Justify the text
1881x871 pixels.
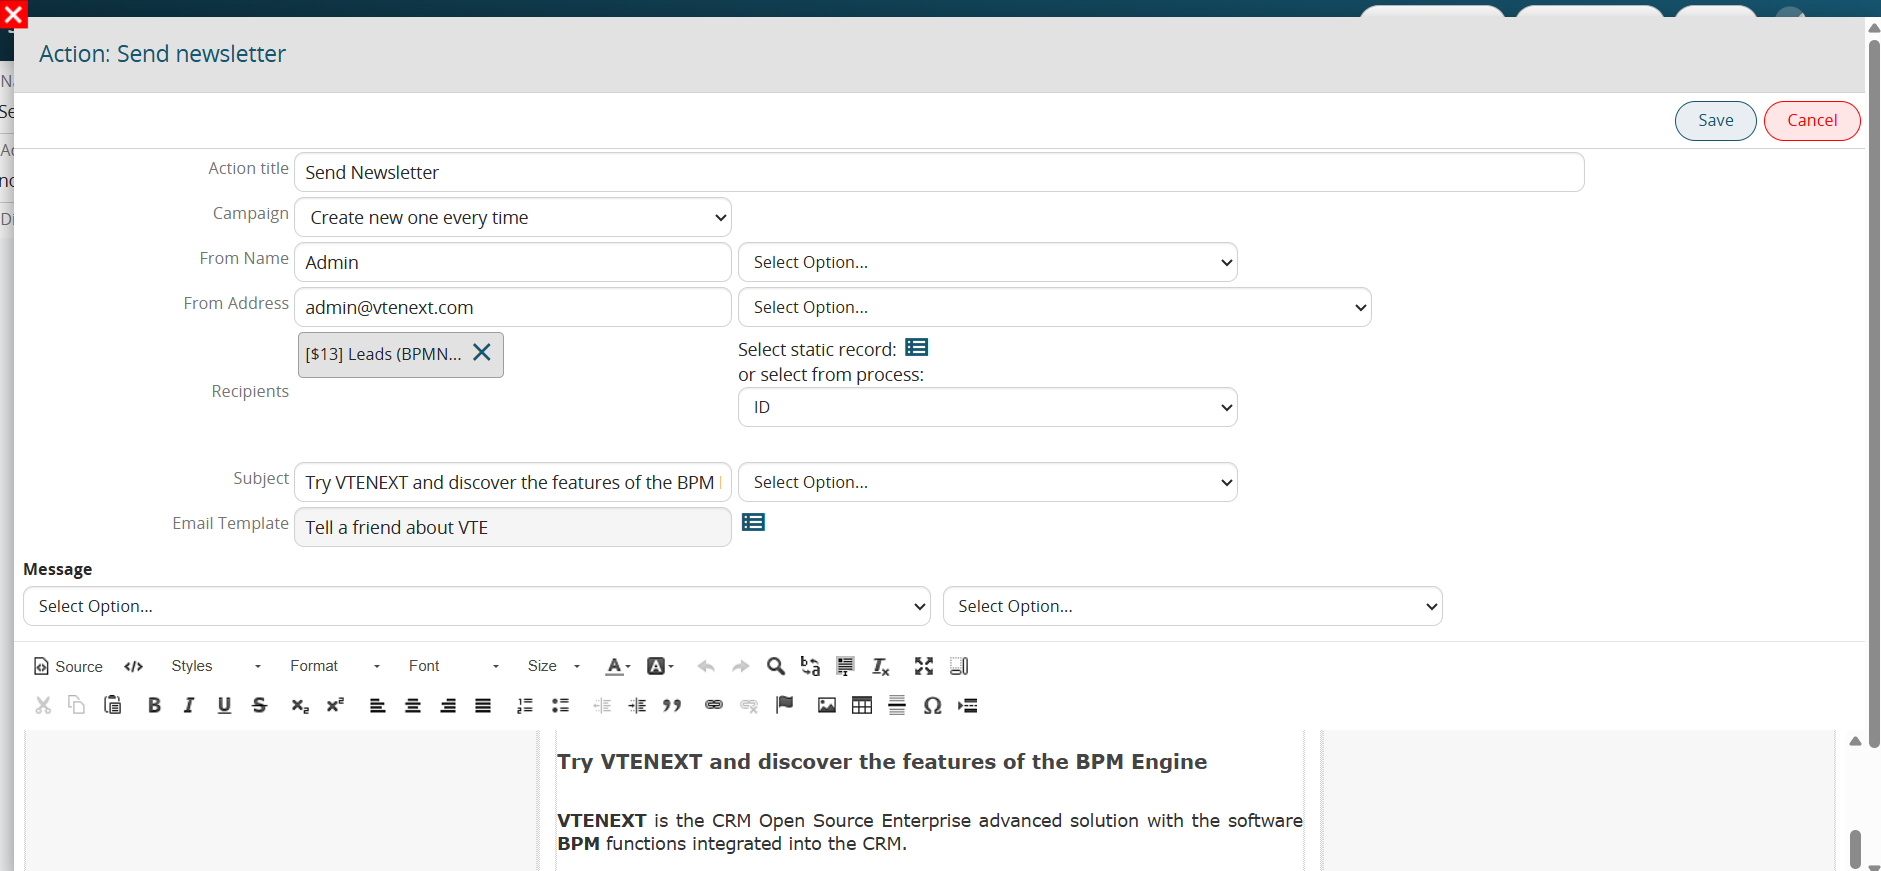pyautogui.click(x=483, y=705)
